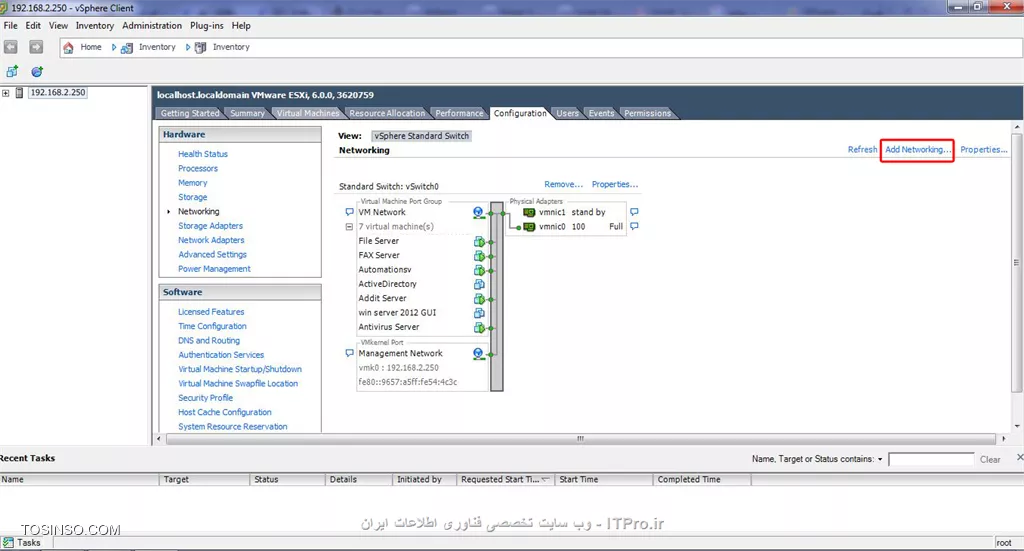The height and width of the screenshot is (551, 1024).
Task: Click the ActiveDirectory VM icon
Action: [479, 284]
